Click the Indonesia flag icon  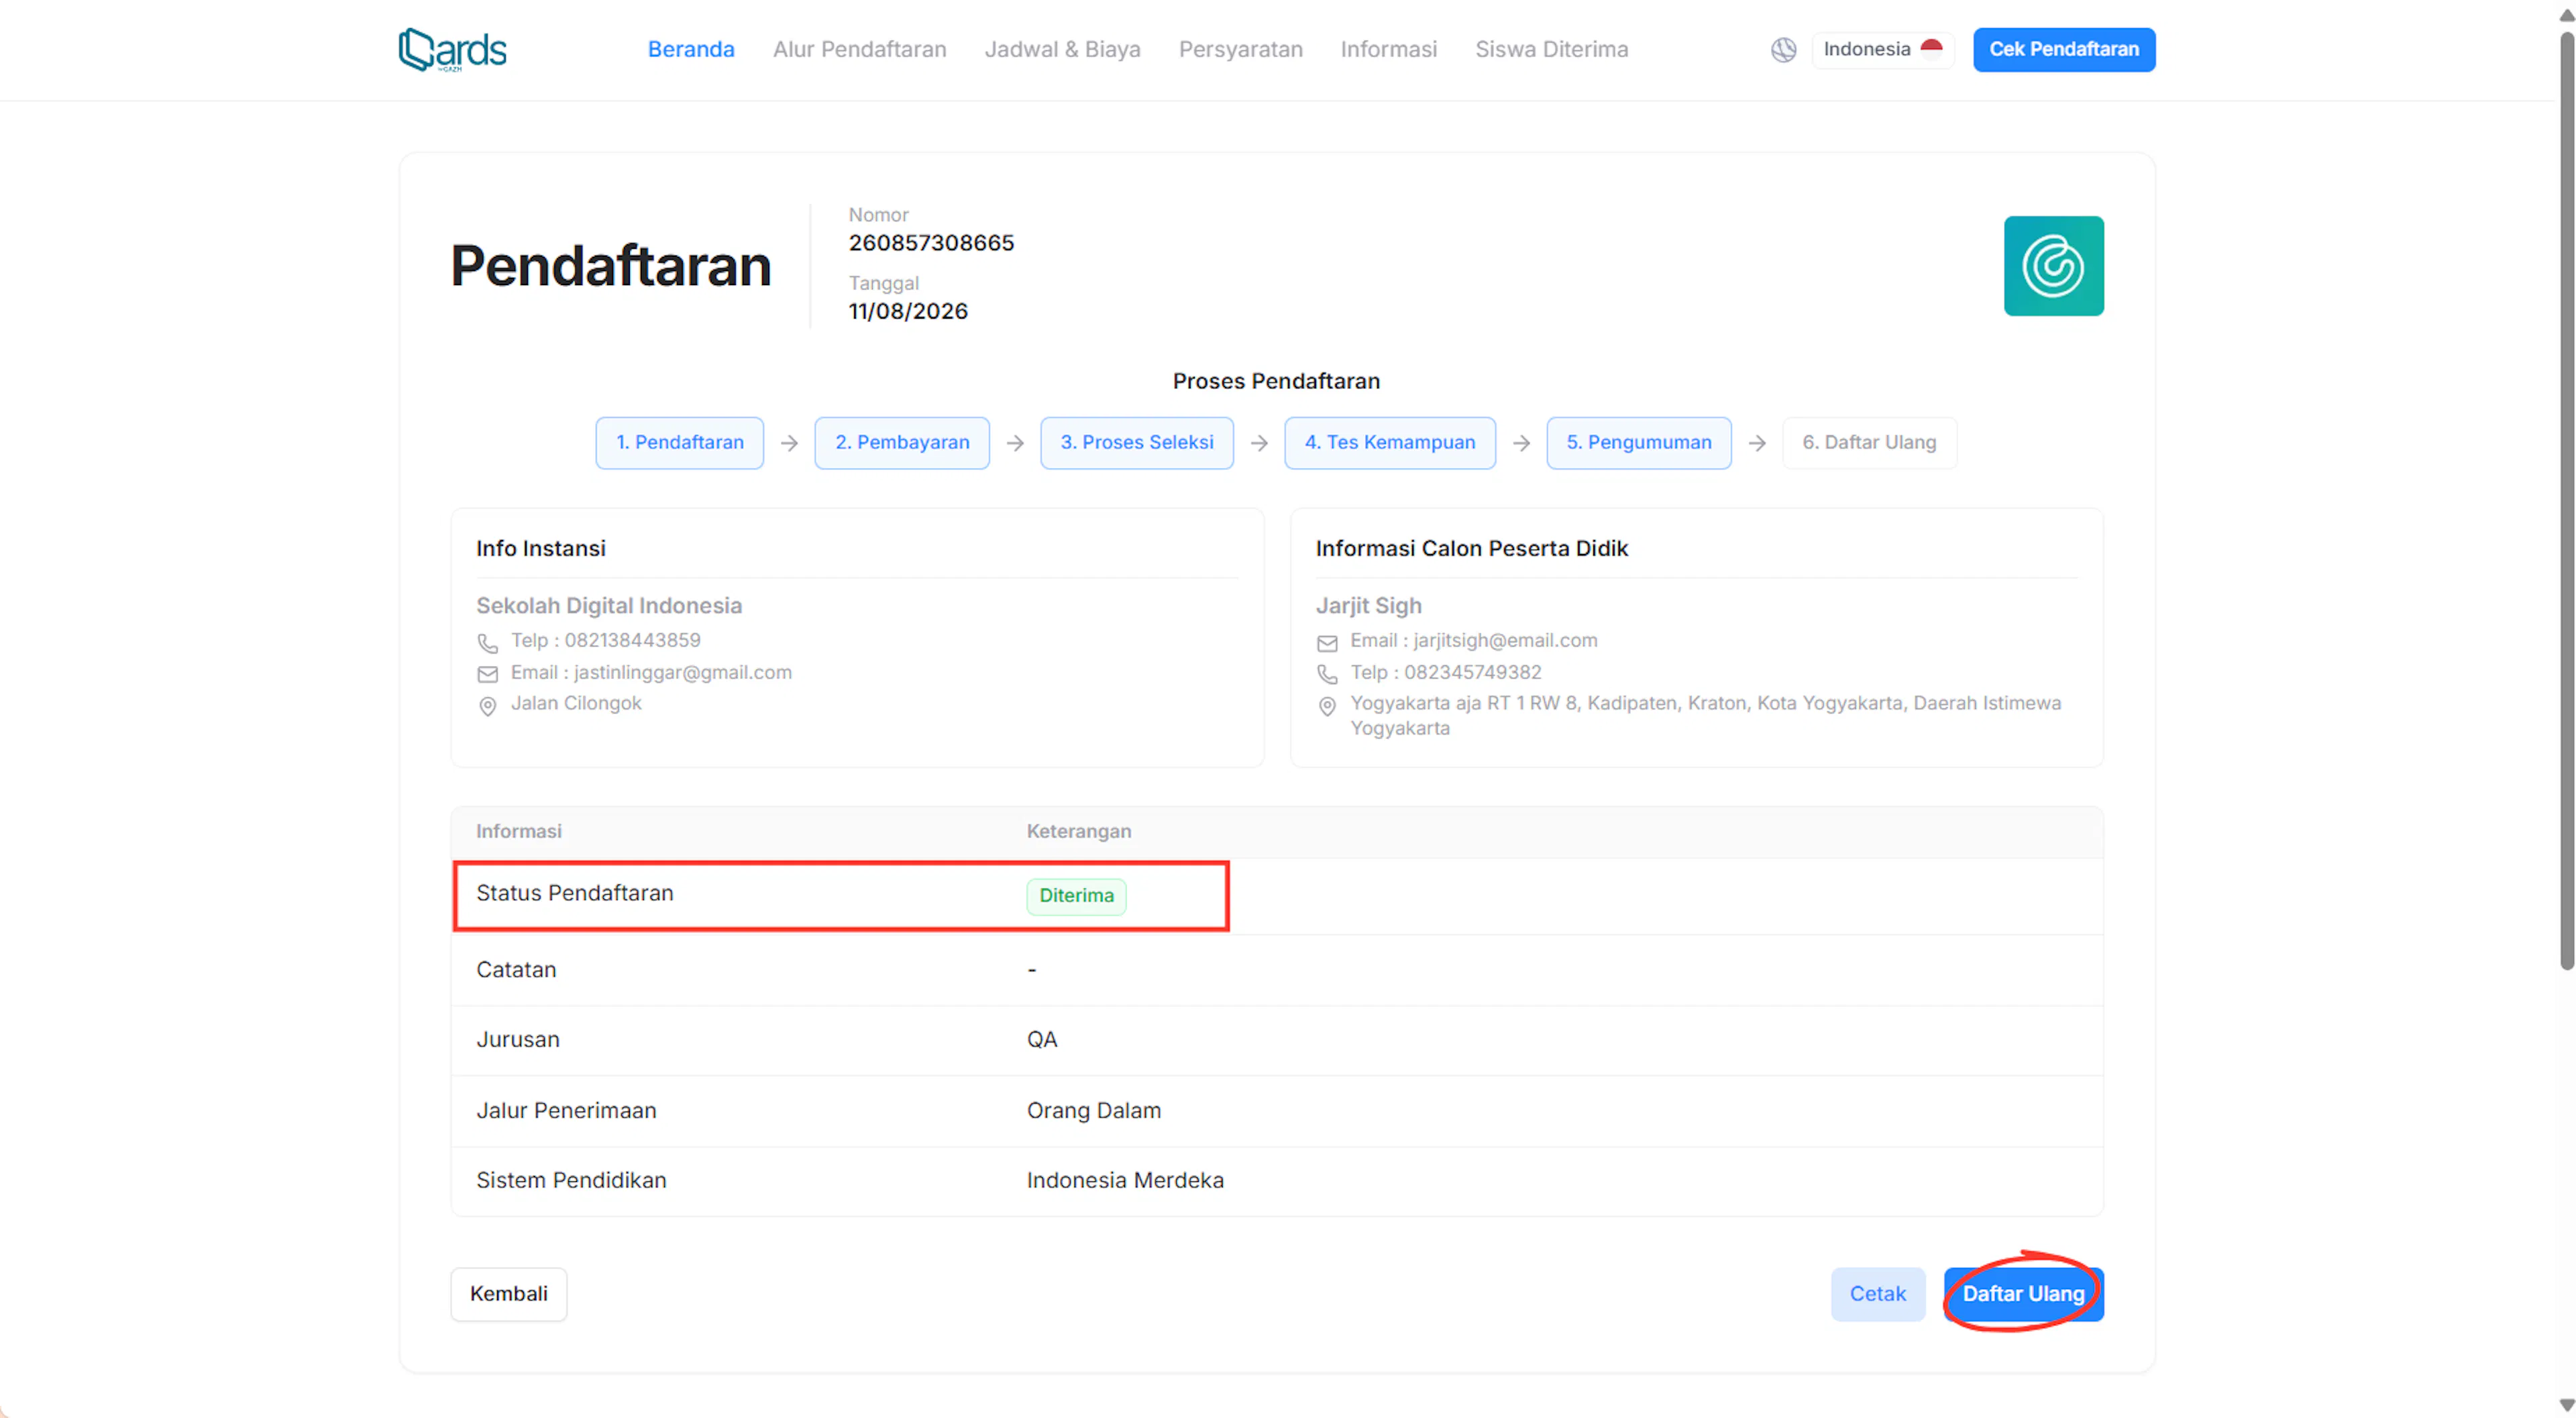click(1931, 48)
